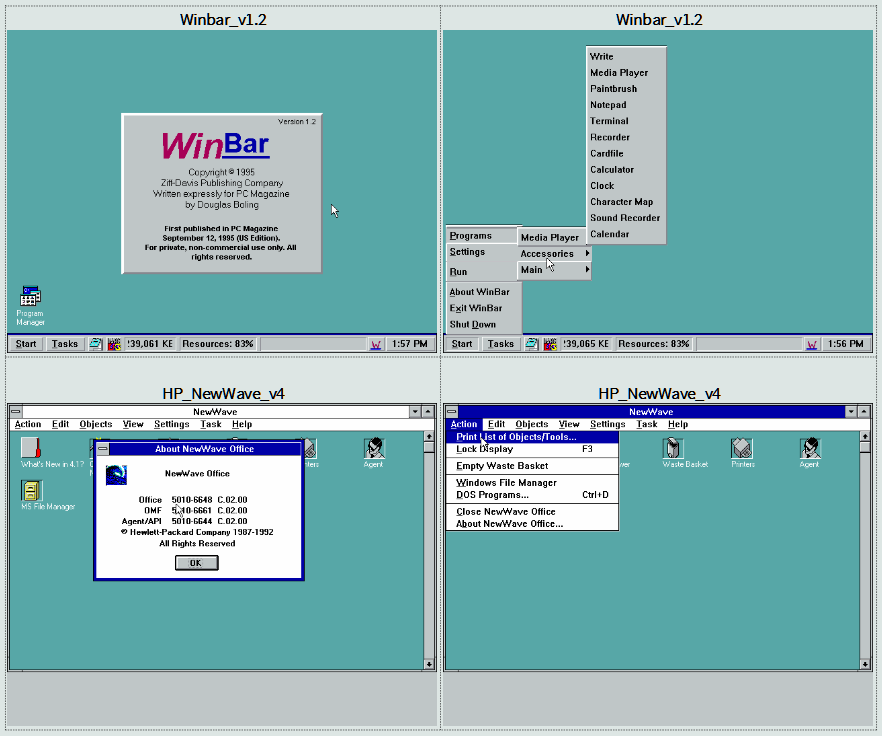Choose About WinBar in the Start menu
The height and width of the screenshot is (736, 882).
482,292
